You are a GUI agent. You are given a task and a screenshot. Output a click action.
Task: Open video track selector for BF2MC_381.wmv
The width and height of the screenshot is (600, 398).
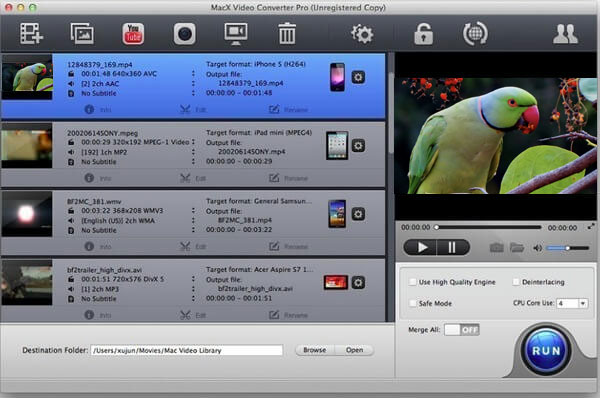coord(193,210)
